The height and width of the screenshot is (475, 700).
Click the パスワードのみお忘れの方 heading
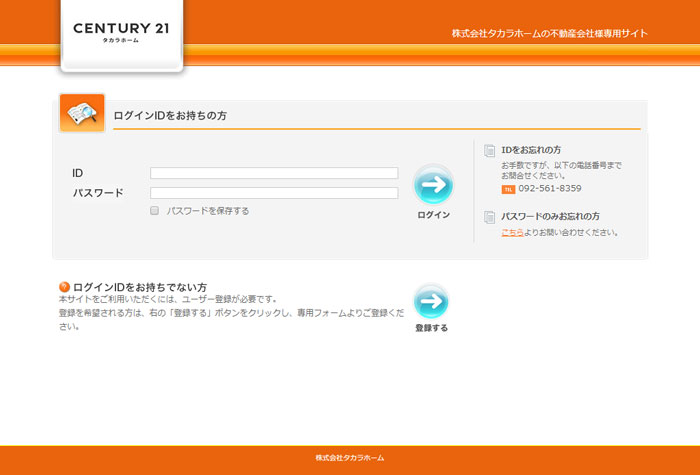point(550,217)
